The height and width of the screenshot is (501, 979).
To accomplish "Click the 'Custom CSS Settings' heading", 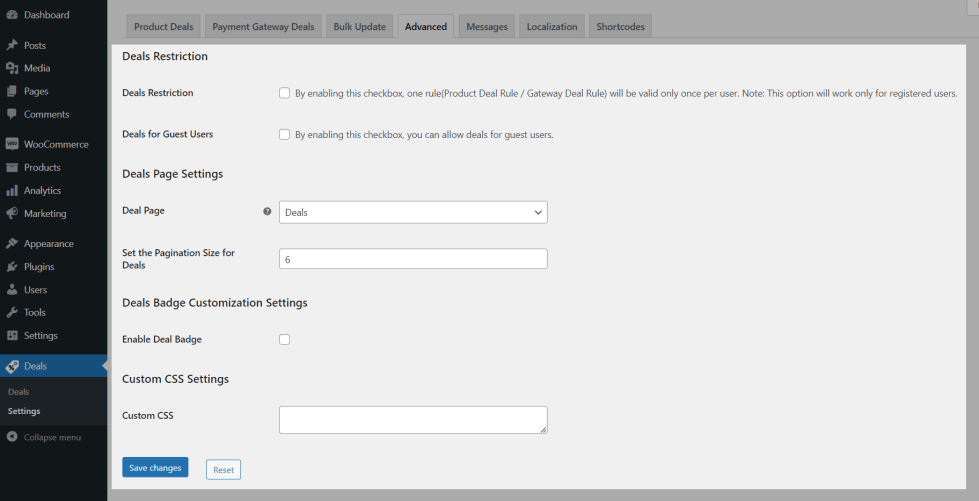I will tap(175, 379).
